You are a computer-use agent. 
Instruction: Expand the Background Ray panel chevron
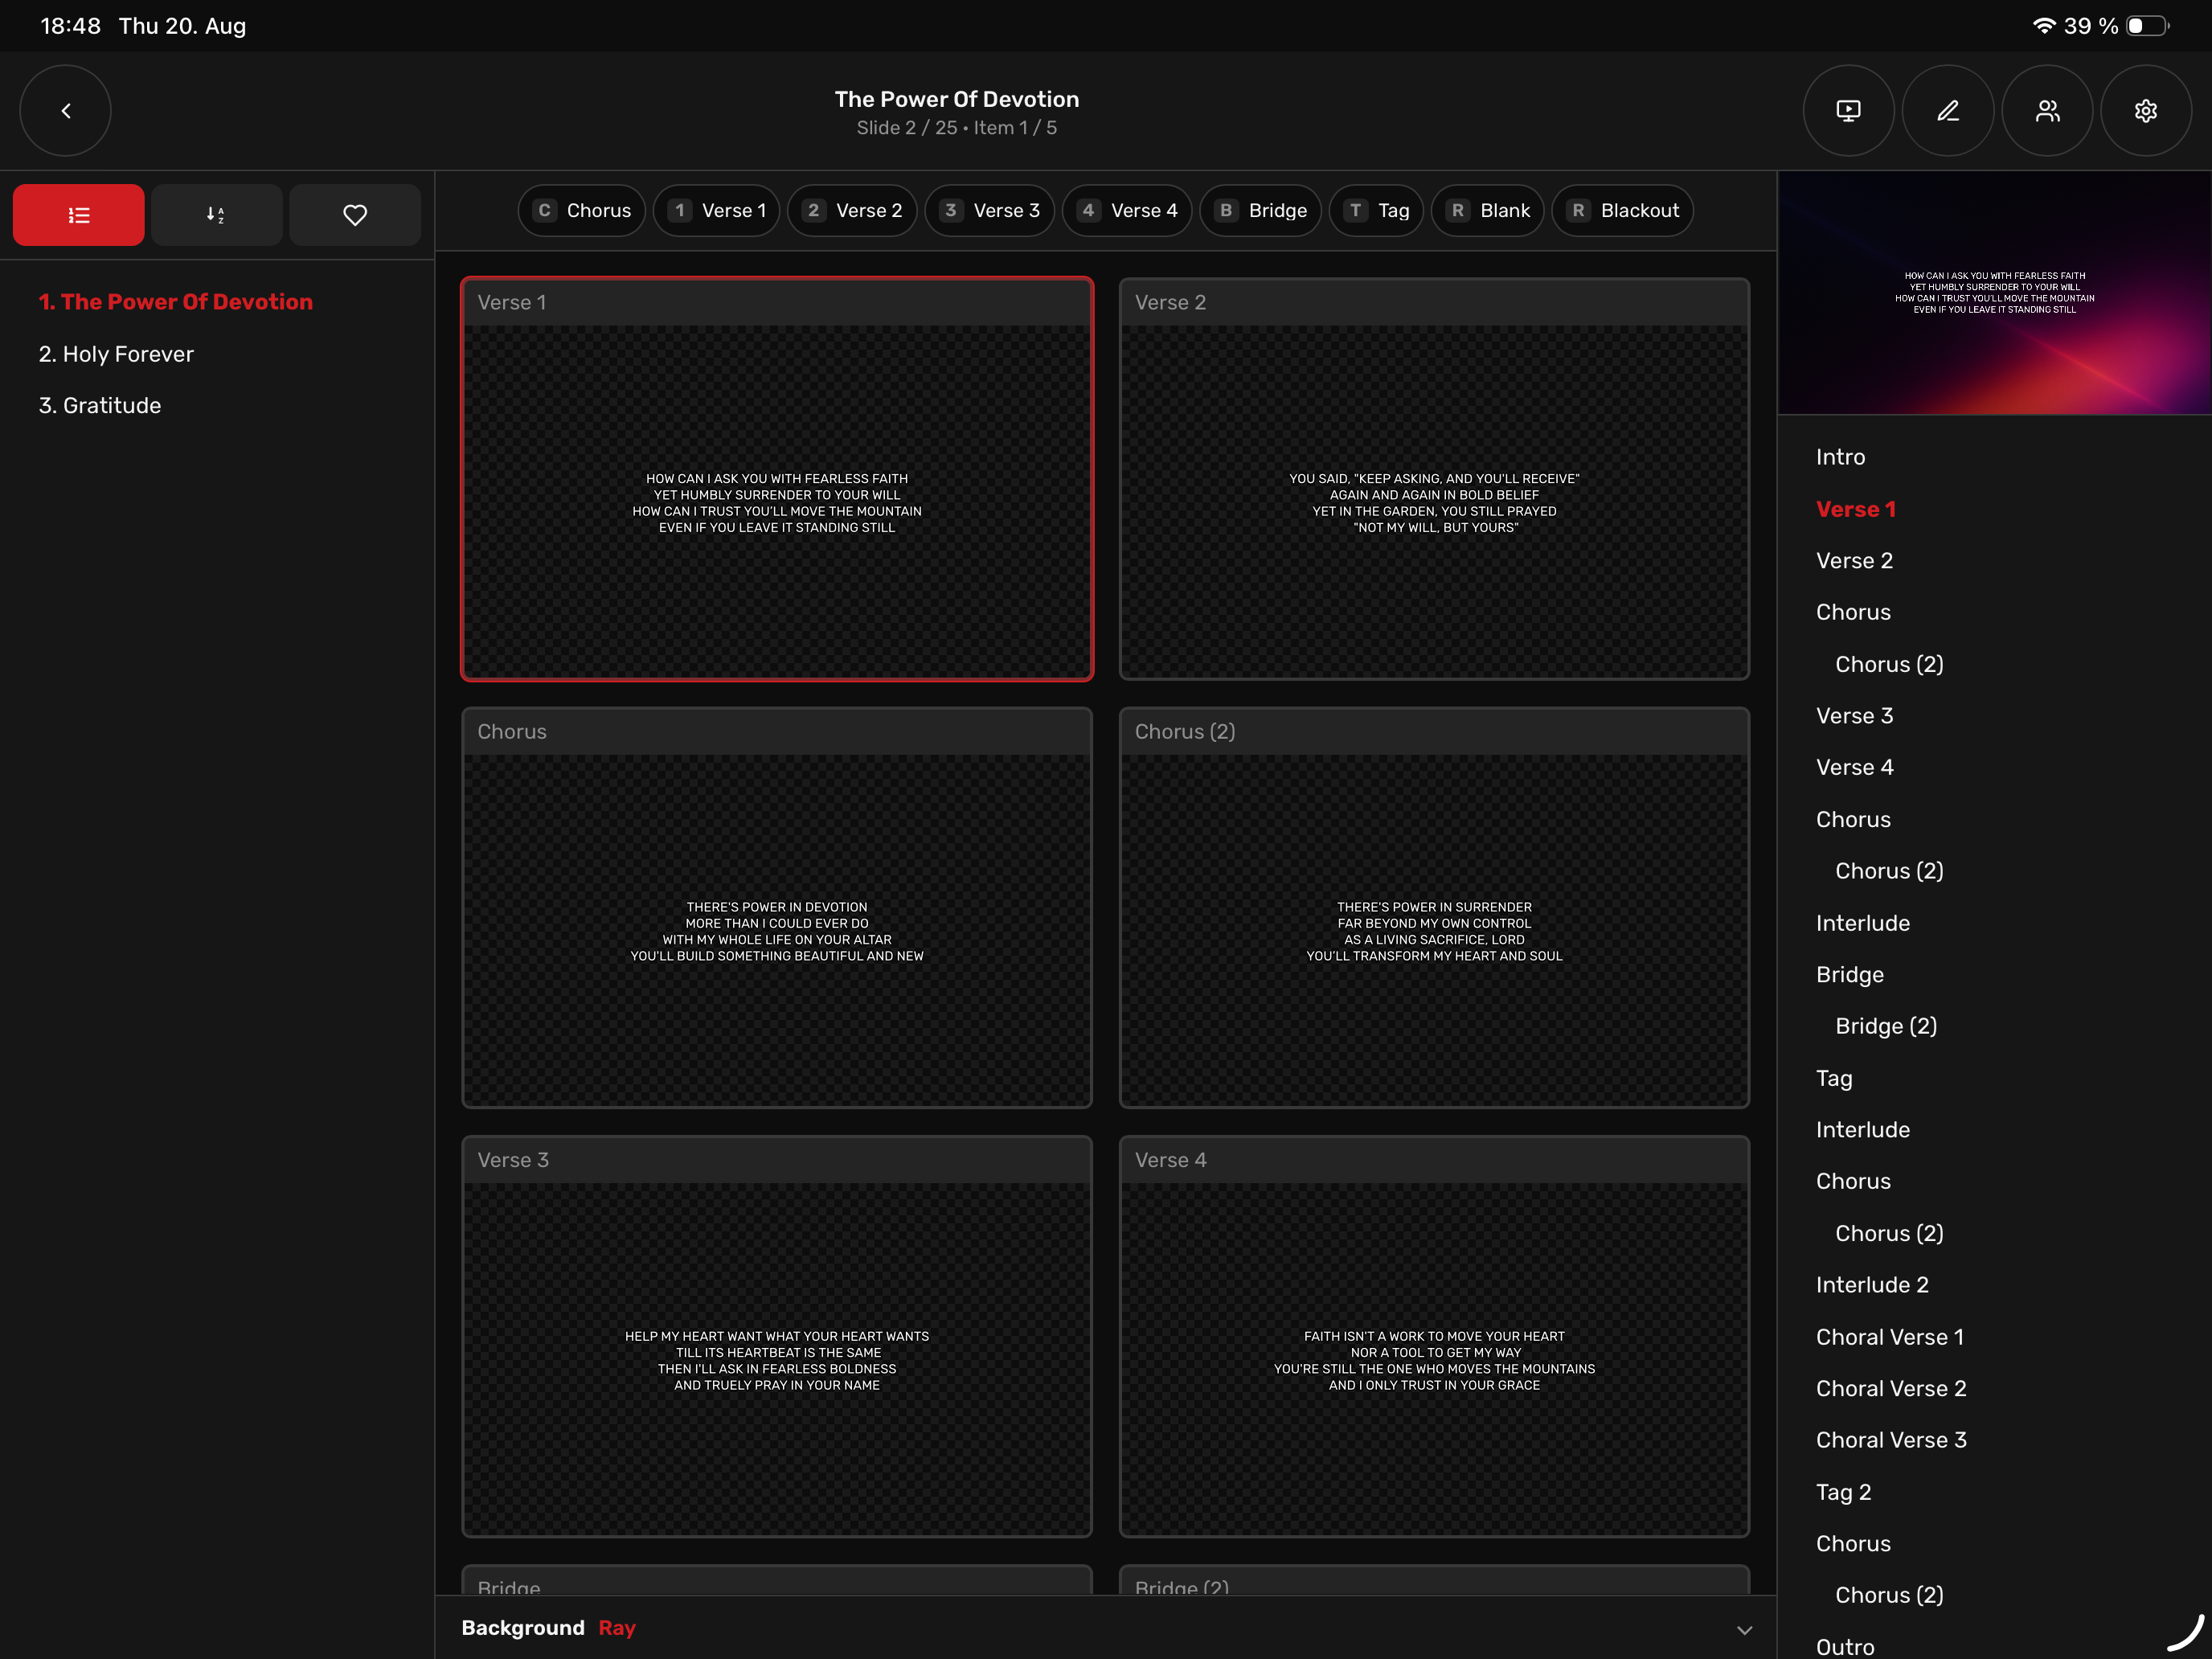(1744, 1630)
